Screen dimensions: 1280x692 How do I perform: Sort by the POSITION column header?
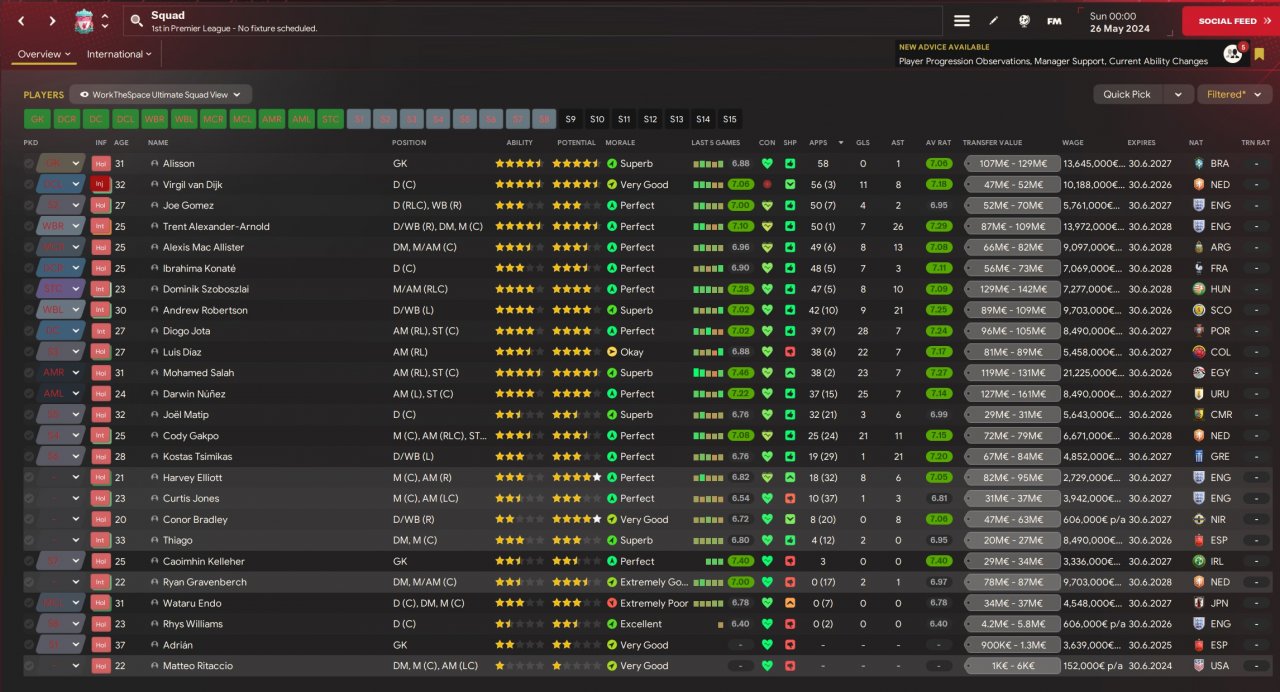pos(409,143)
